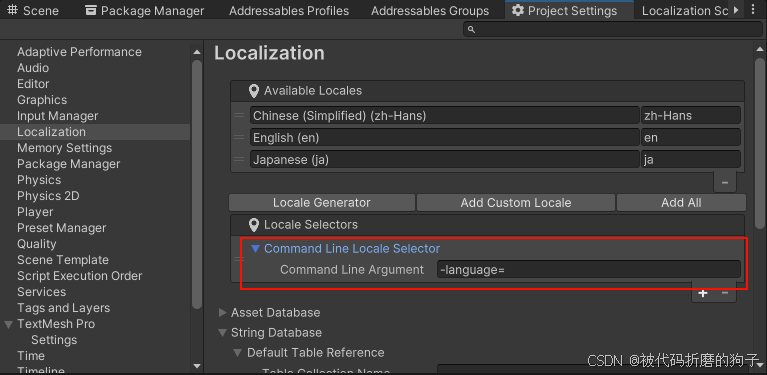Click the zh-Hans code field

tap(691, 116)
